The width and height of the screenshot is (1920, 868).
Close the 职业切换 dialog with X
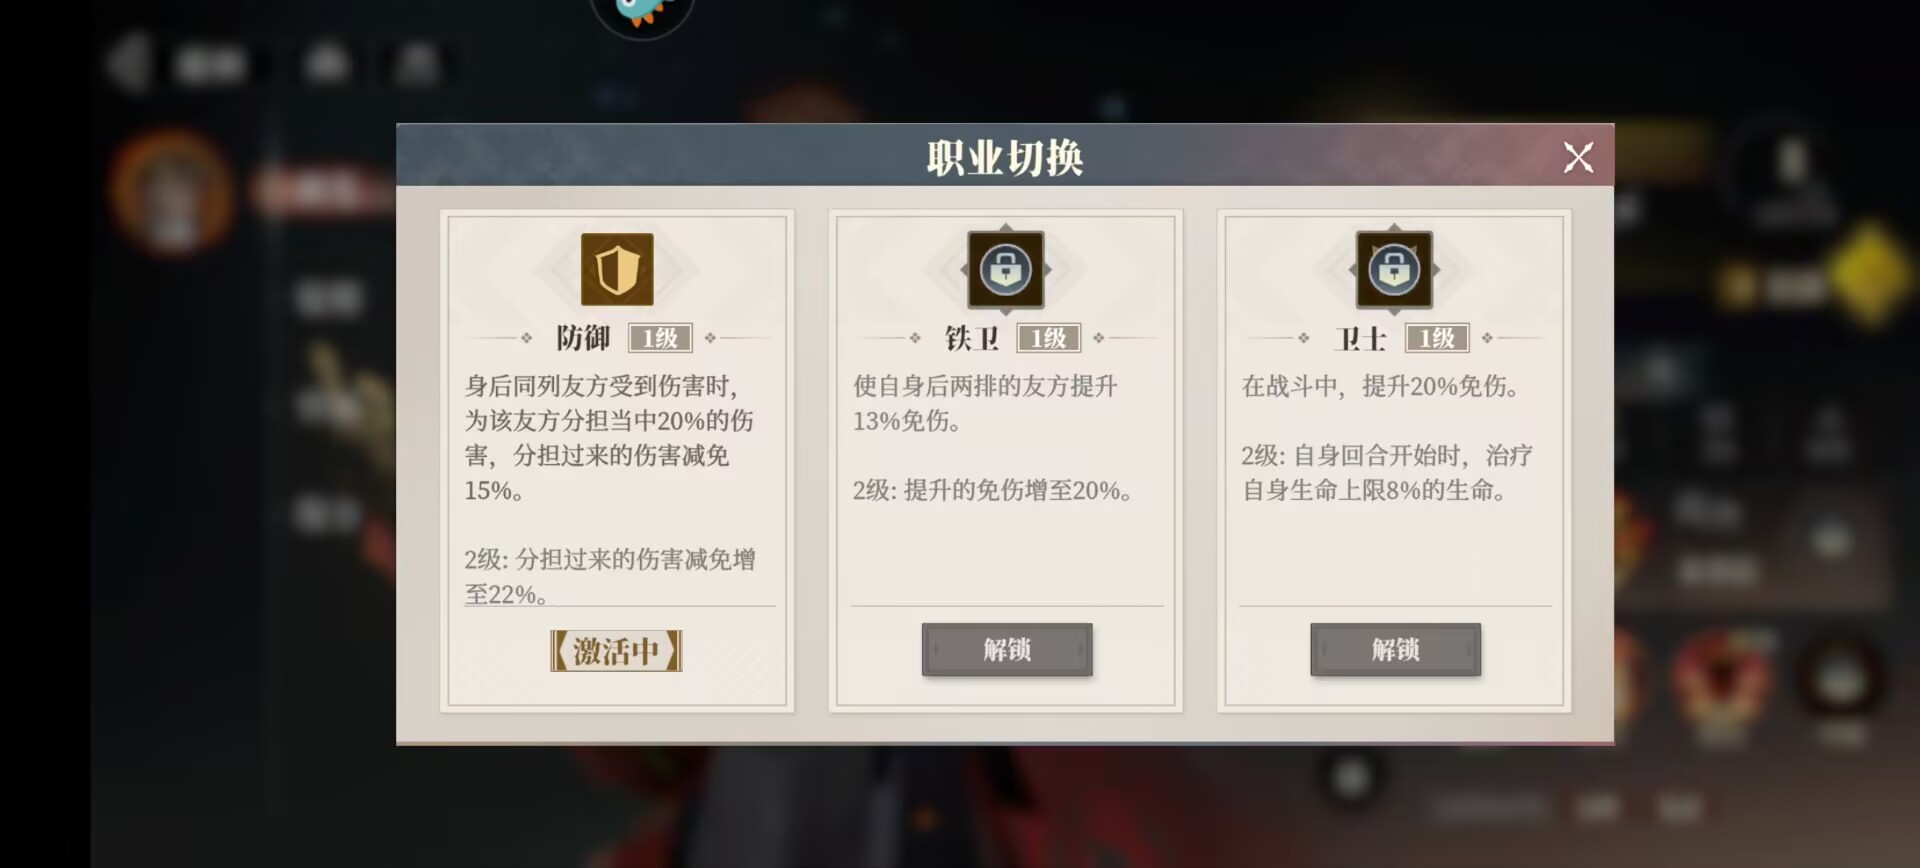tap(1578, 157)
